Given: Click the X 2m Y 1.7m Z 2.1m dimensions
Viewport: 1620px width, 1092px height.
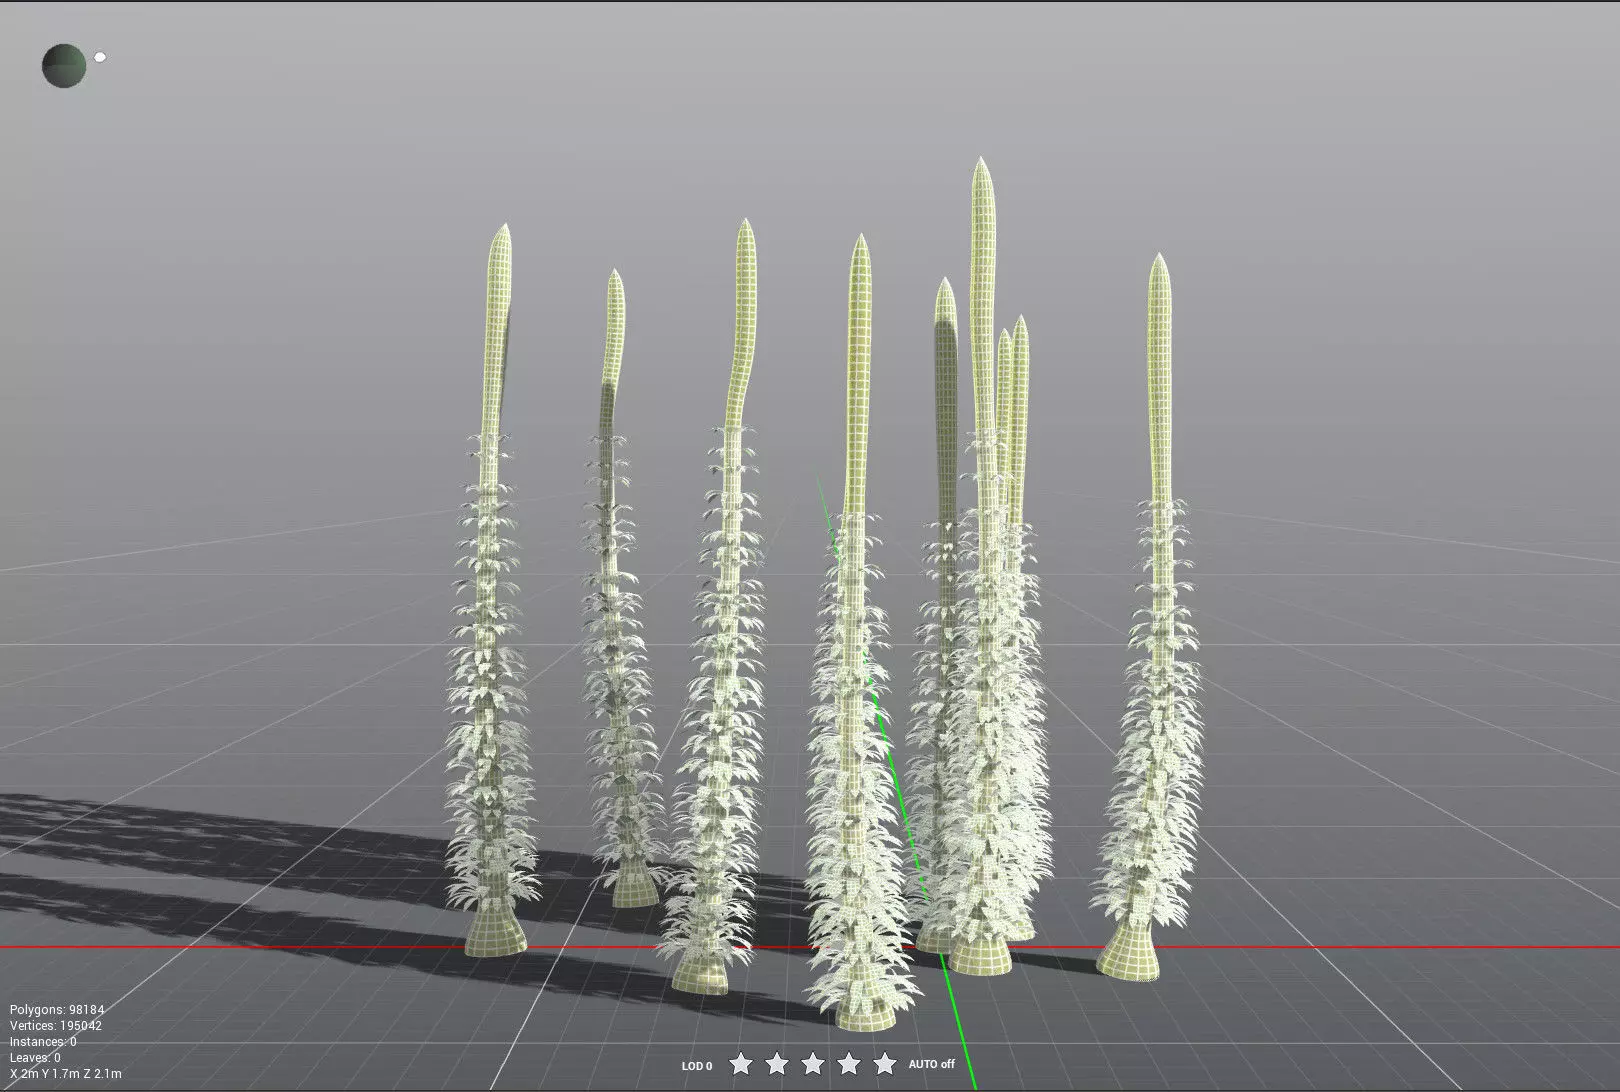Looking at the screenshot, I should pyautogui.click(x=66, y=1074).
